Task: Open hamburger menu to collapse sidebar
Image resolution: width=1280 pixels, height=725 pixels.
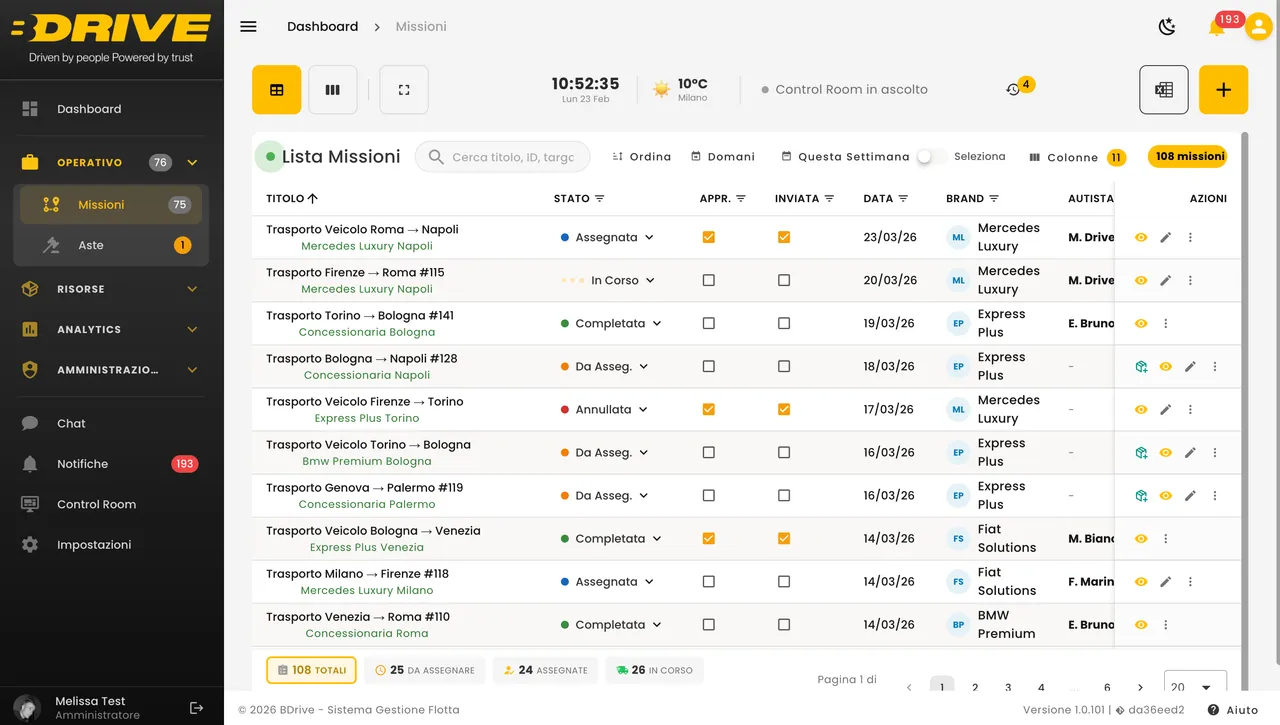Action: [248, 27]
